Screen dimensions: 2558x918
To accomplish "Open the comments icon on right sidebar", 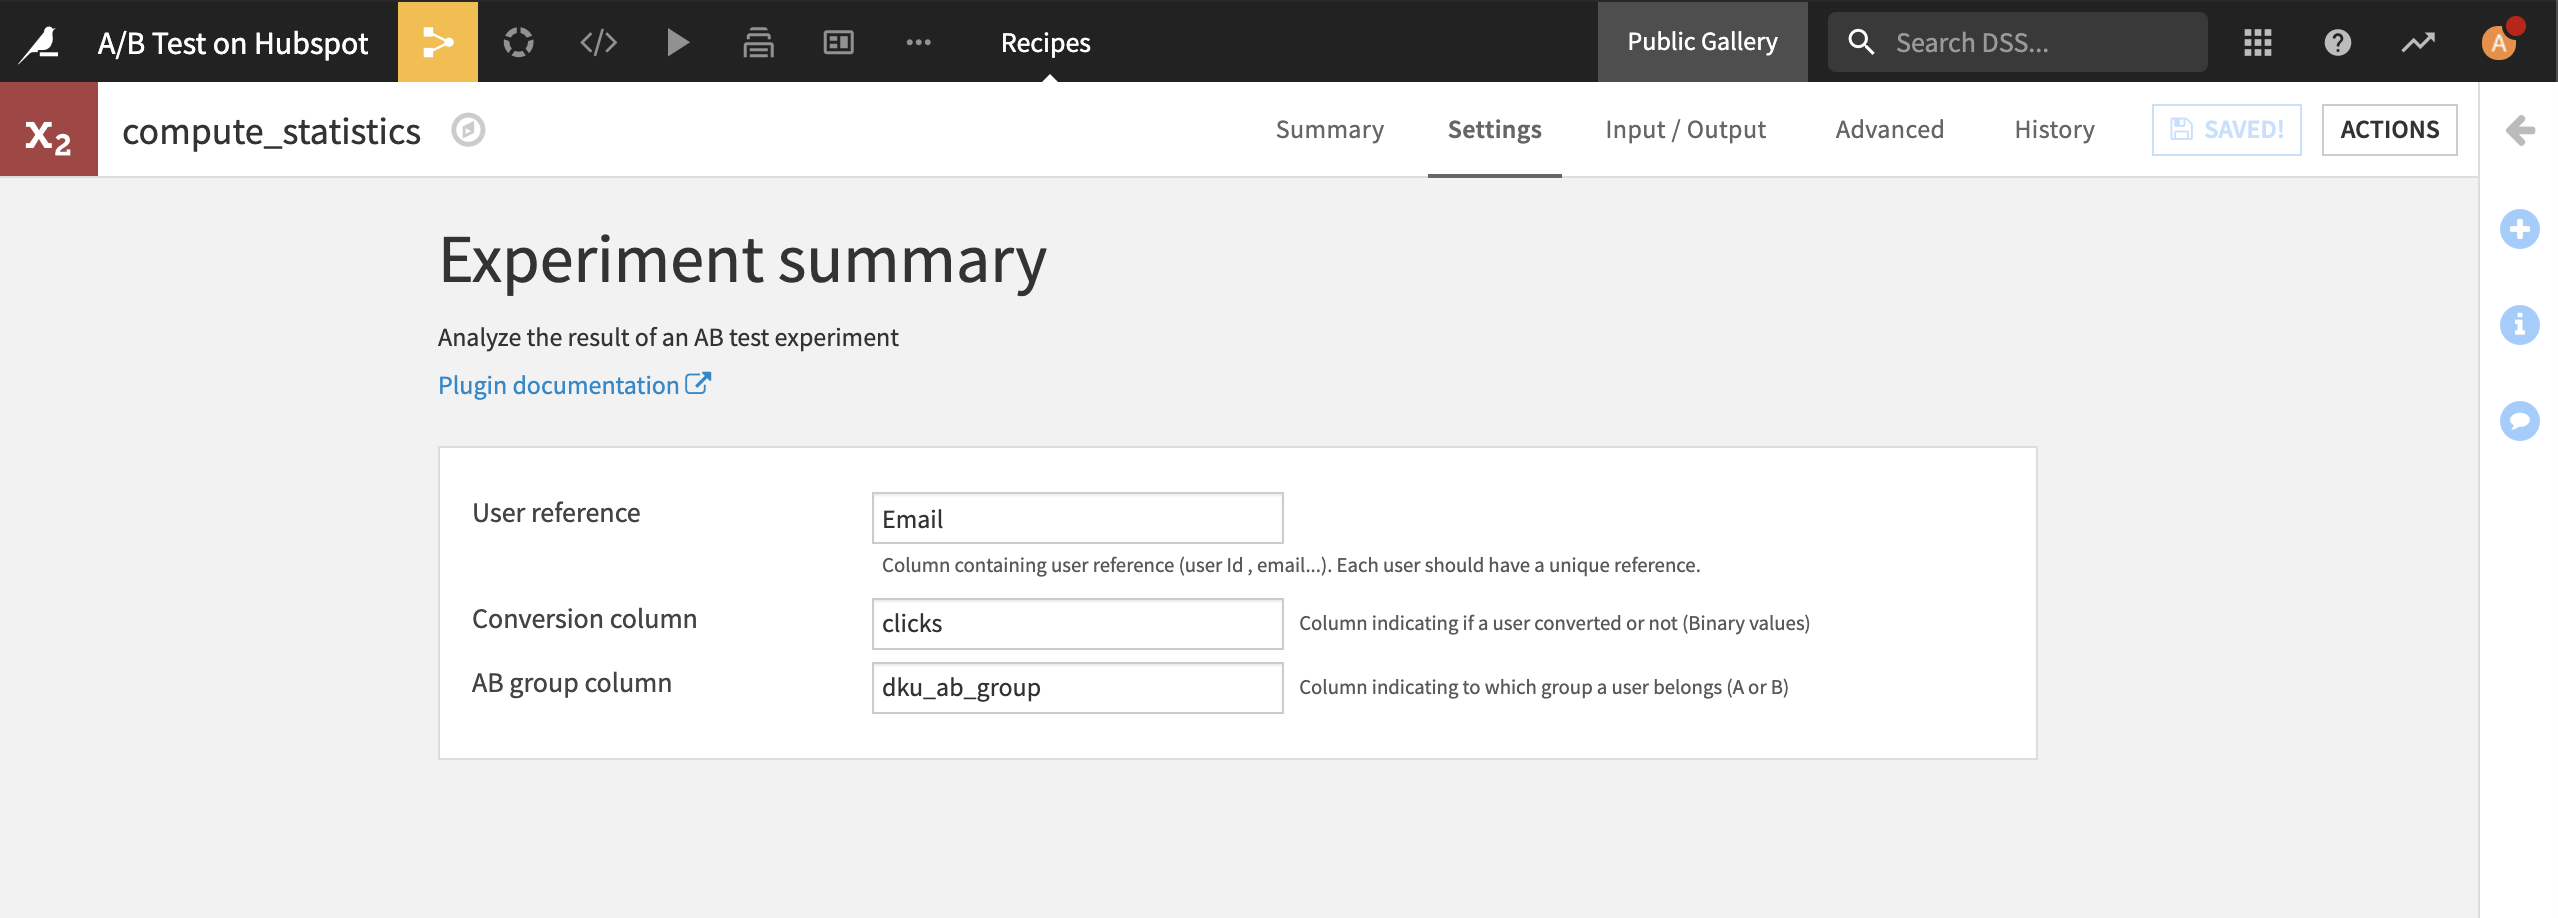I will pos(2521,421).
